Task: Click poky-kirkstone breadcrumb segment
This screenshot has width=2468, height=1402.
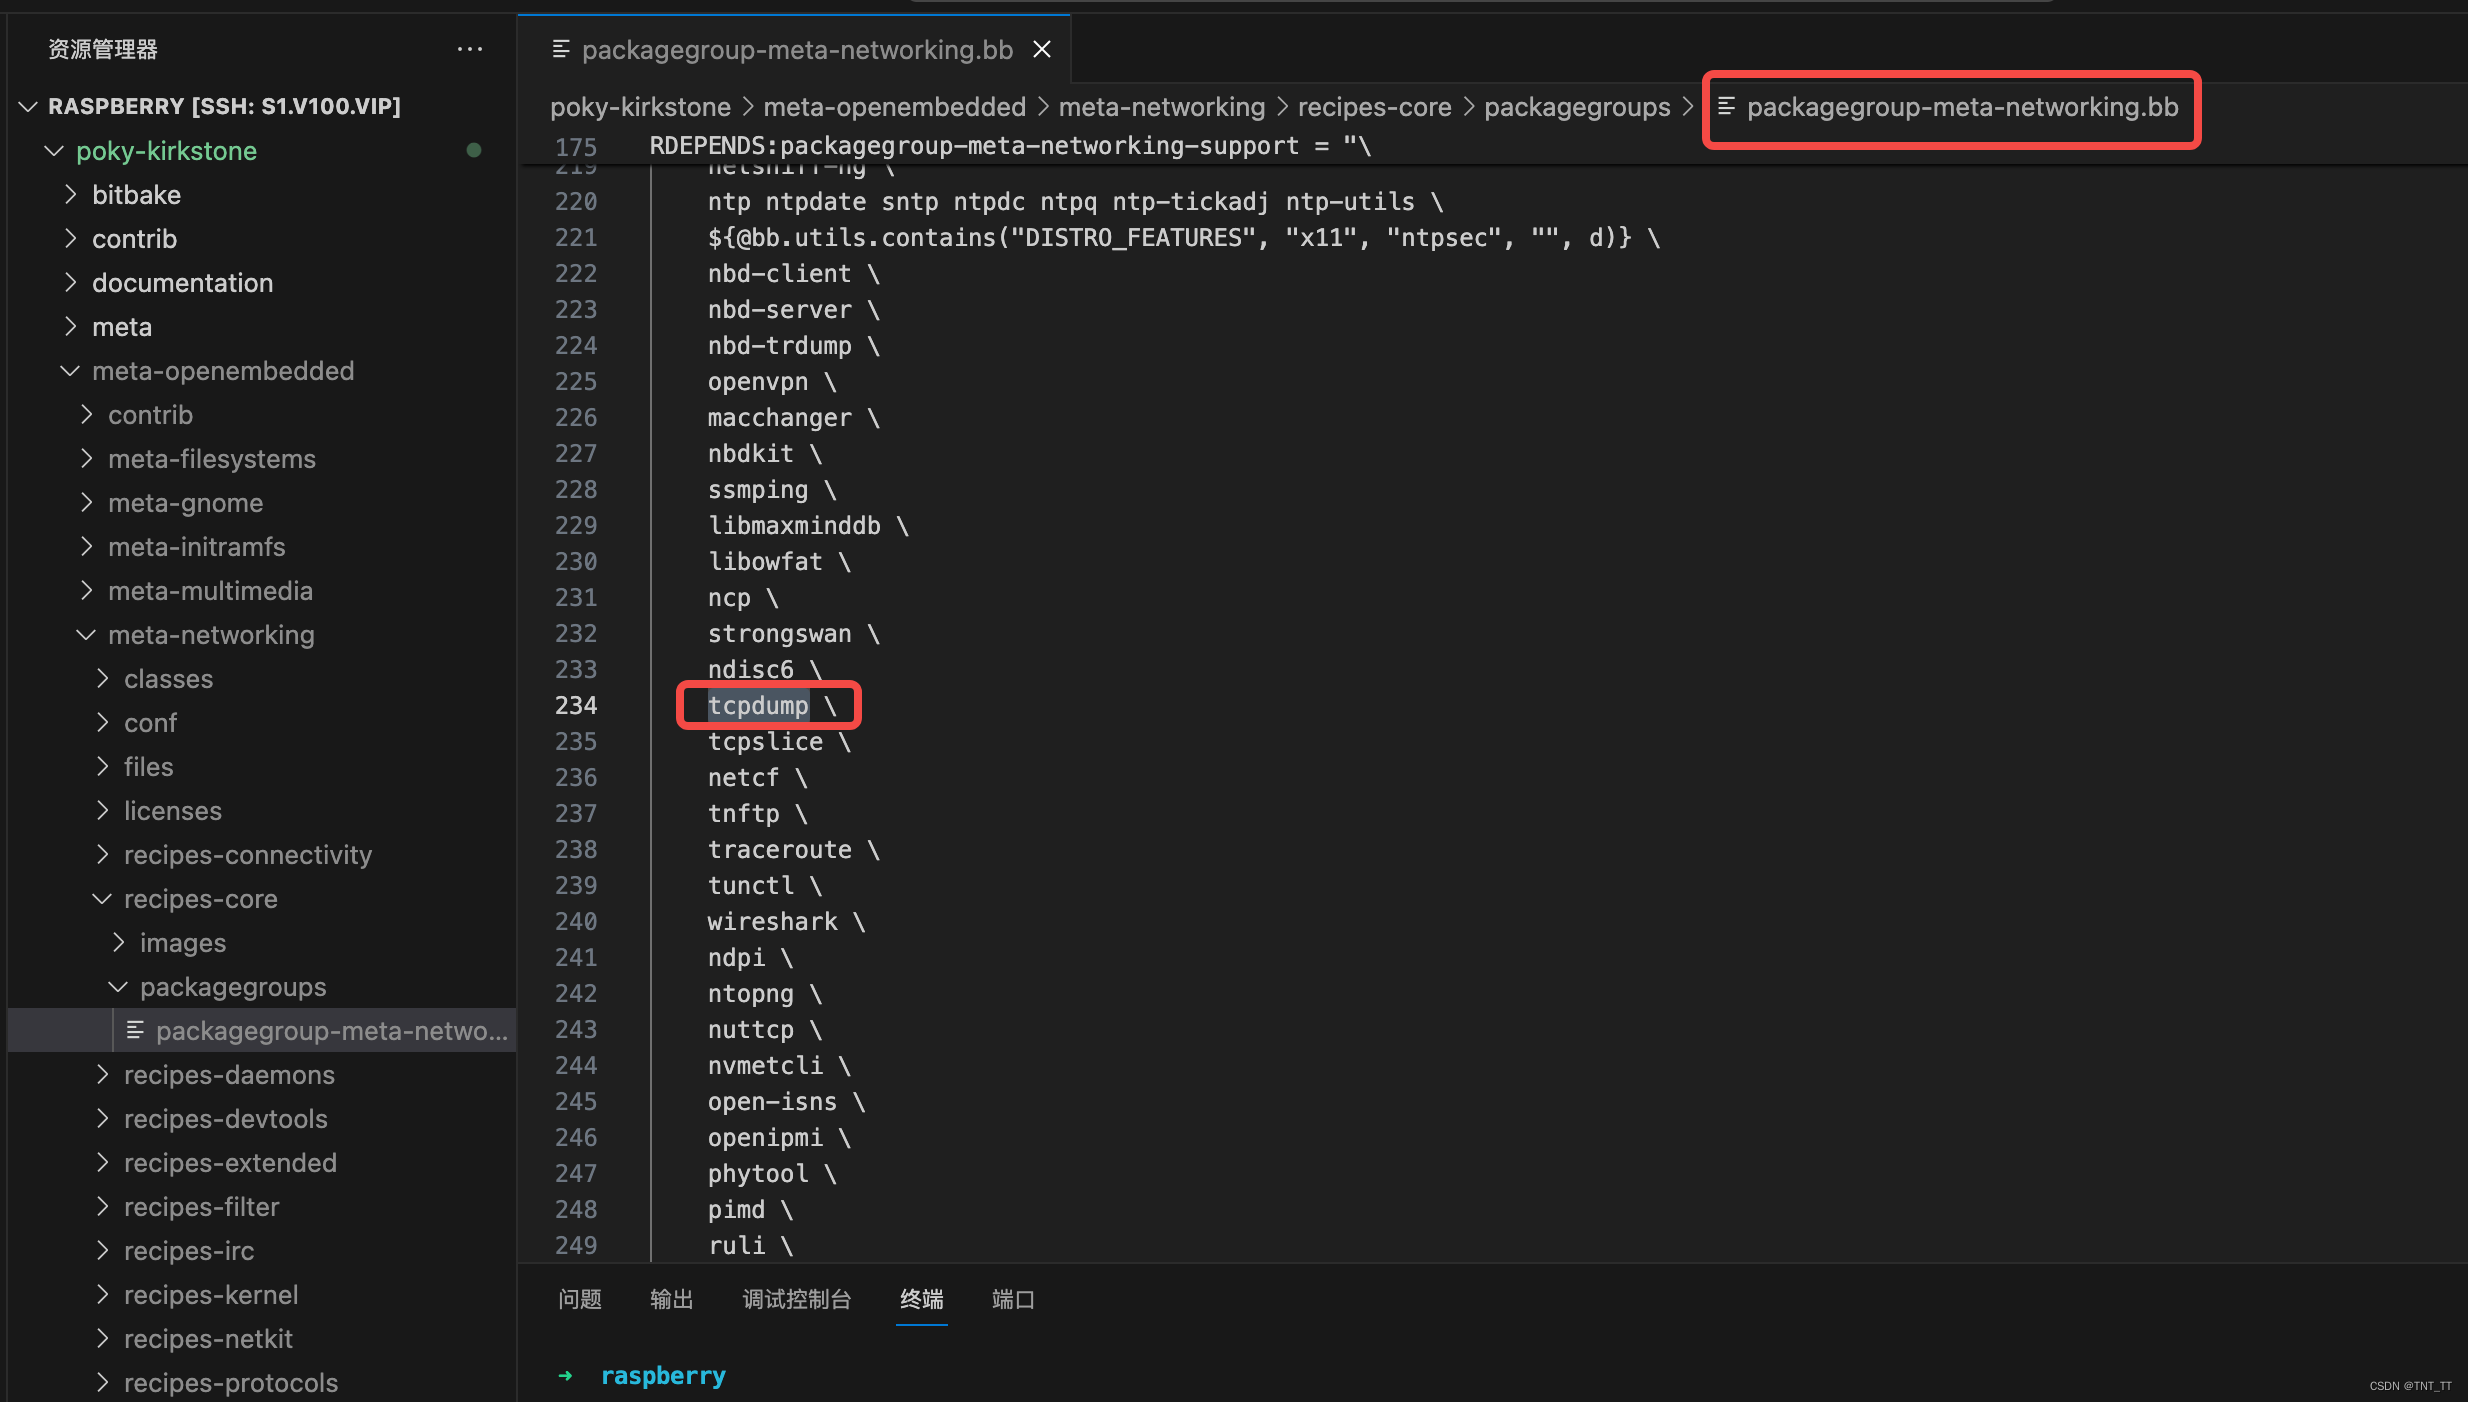Action: pyautogui.click(x=640, y=107)
